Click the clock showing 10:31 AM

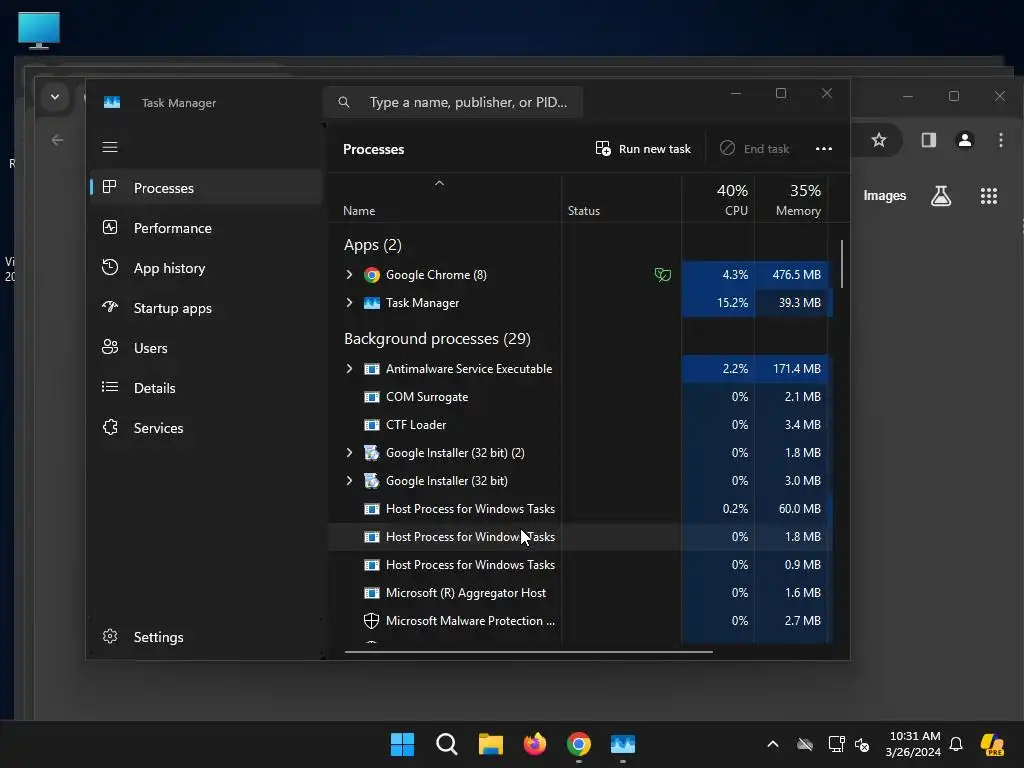(x=914, y=736)
